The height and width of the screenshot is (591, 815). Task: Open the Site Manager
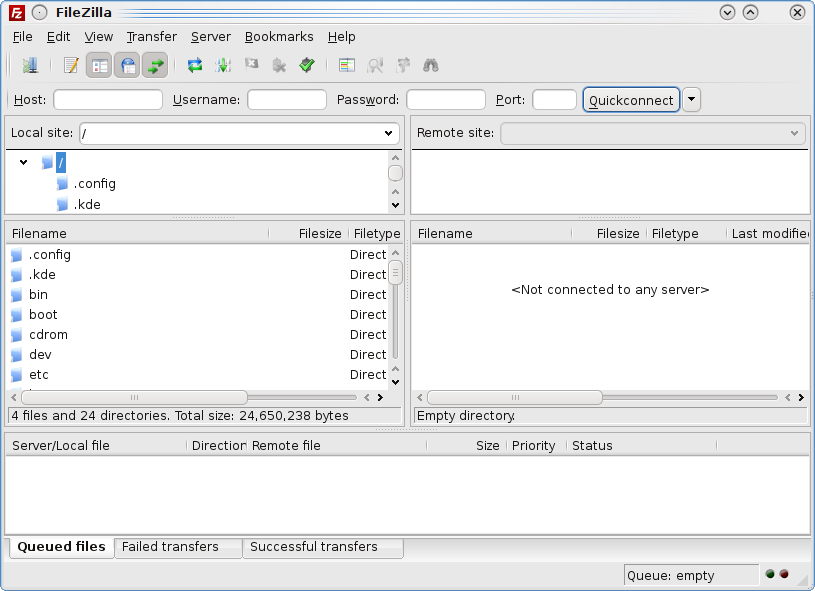click(30, 66)
